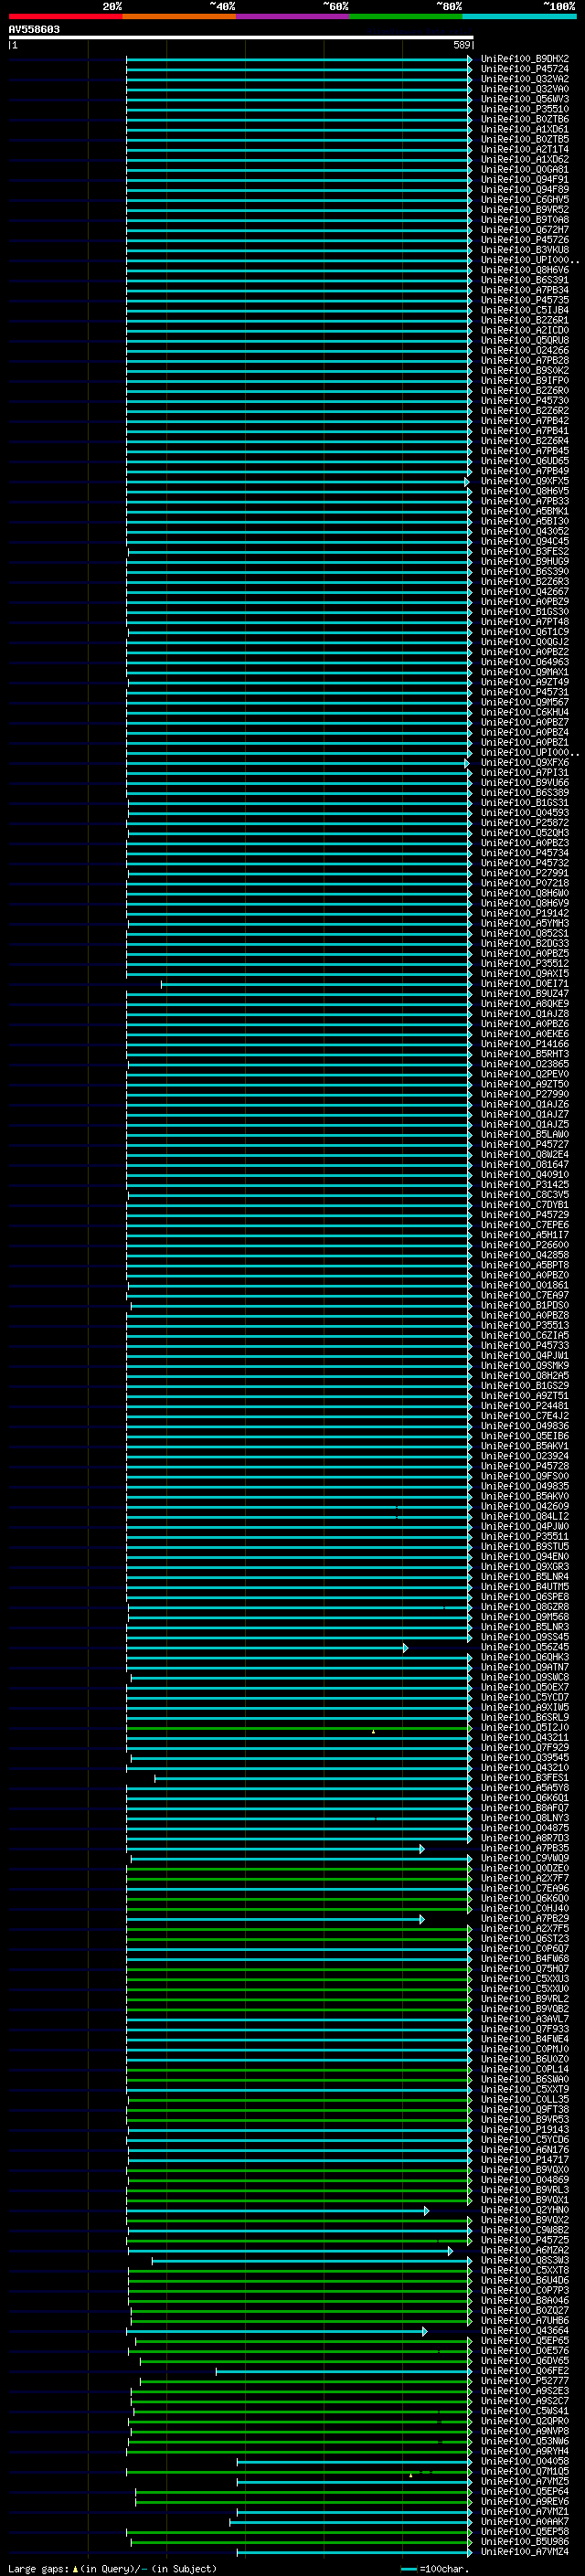Click the green ~80% identity legend segment
The image size is (585, 2576).
pyautogui.click(x=406, y=16)
